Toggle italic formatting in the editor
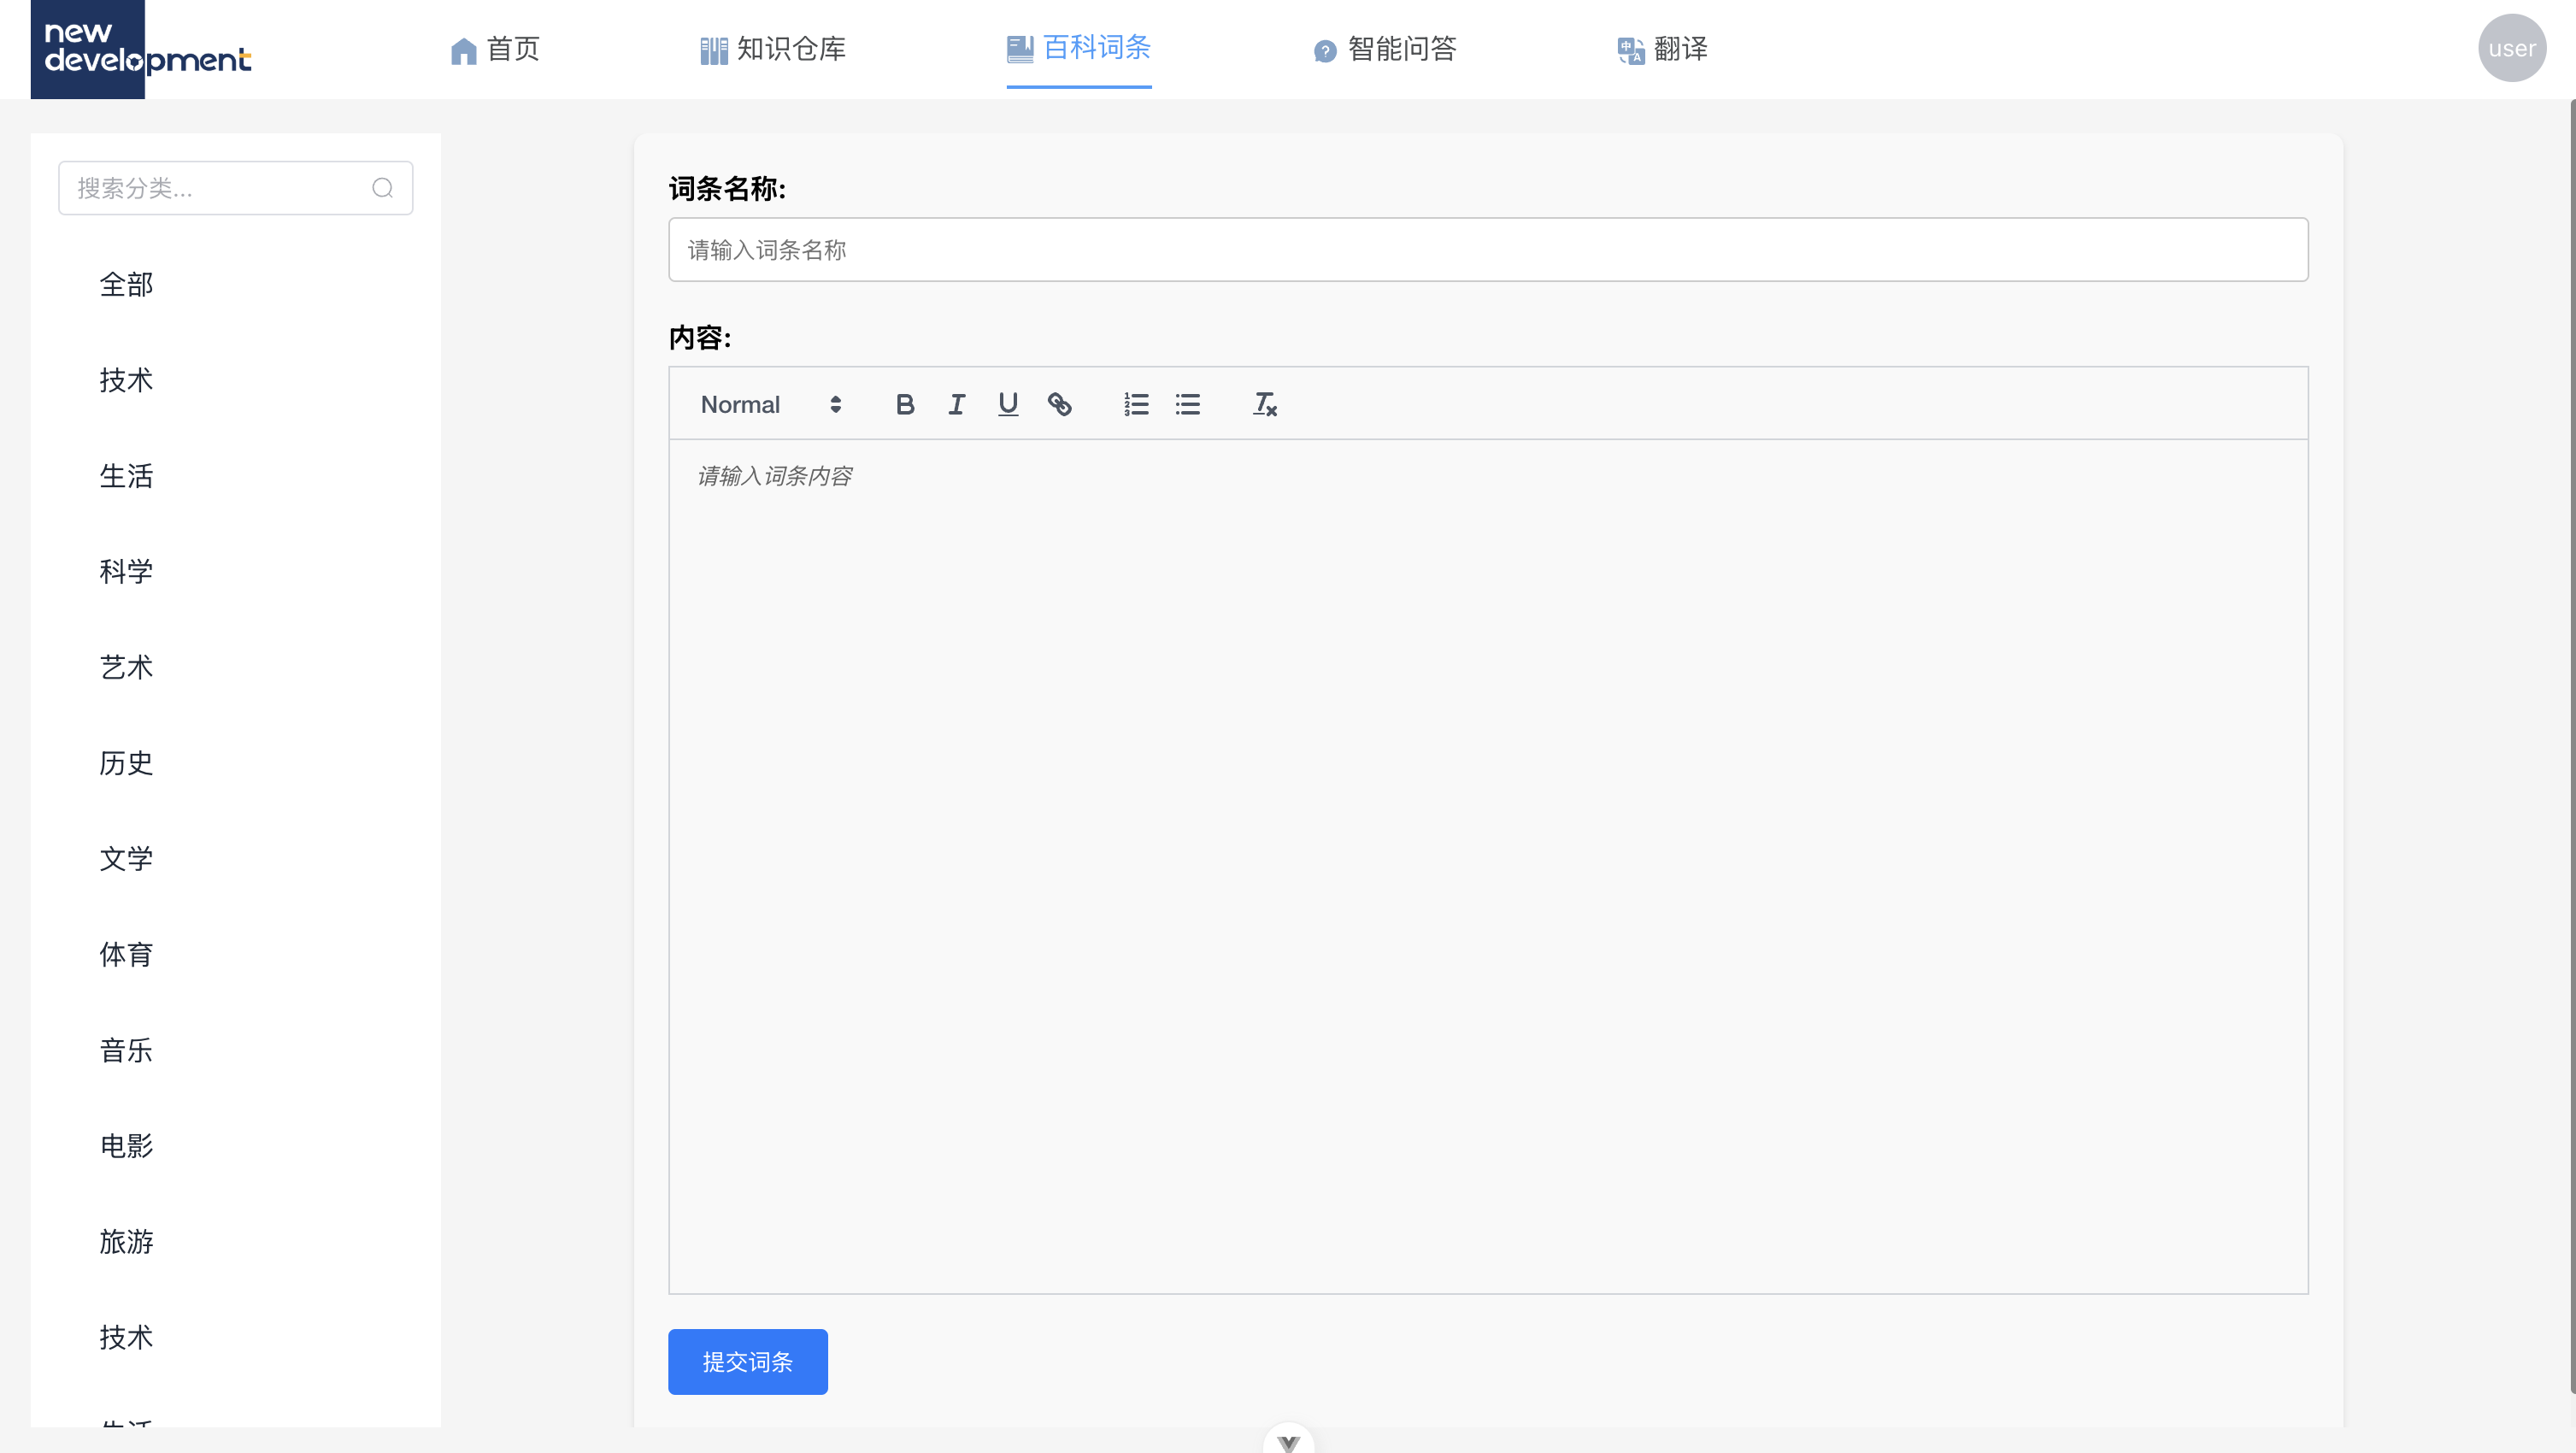This screenshot has height=1453, width=2576. point(956,404)
